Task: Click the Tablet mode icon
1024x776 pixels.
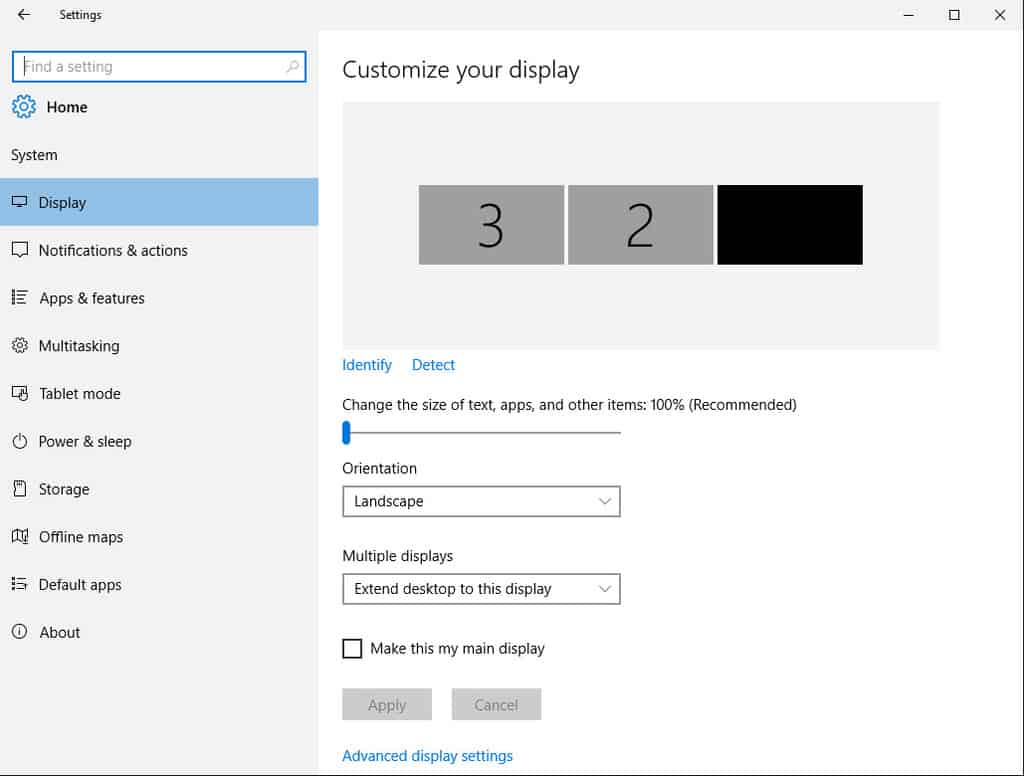Action: point(20,393)
